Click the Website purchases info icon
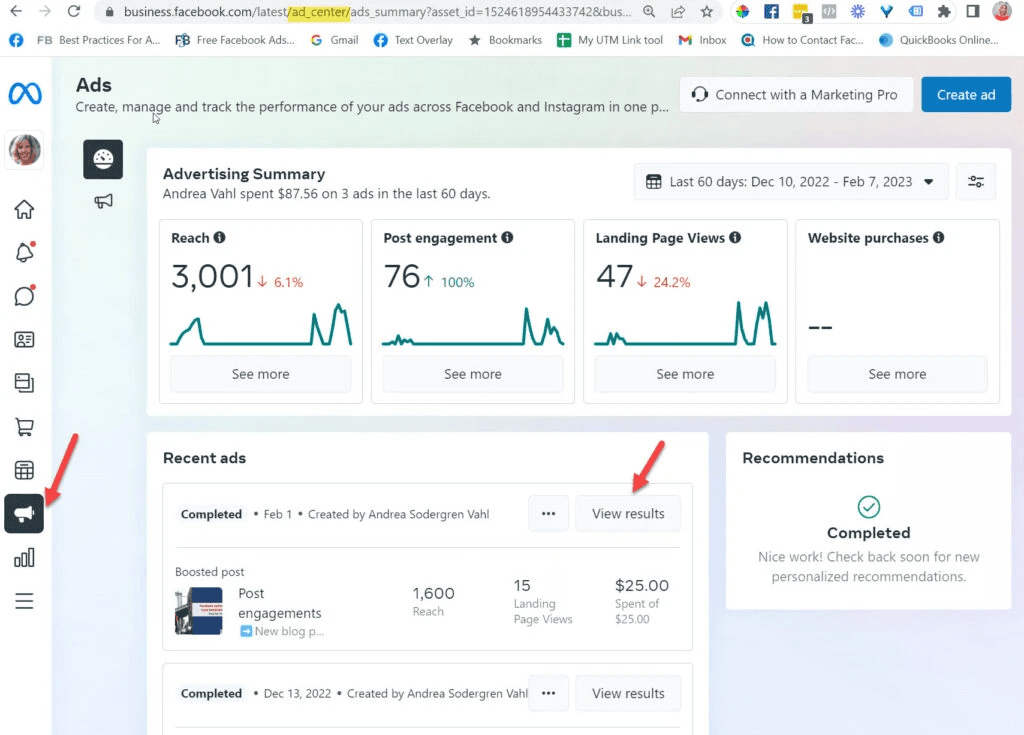Image resolution: width=1024 pixels, height=735 pixels. click(x=938, y=237)
